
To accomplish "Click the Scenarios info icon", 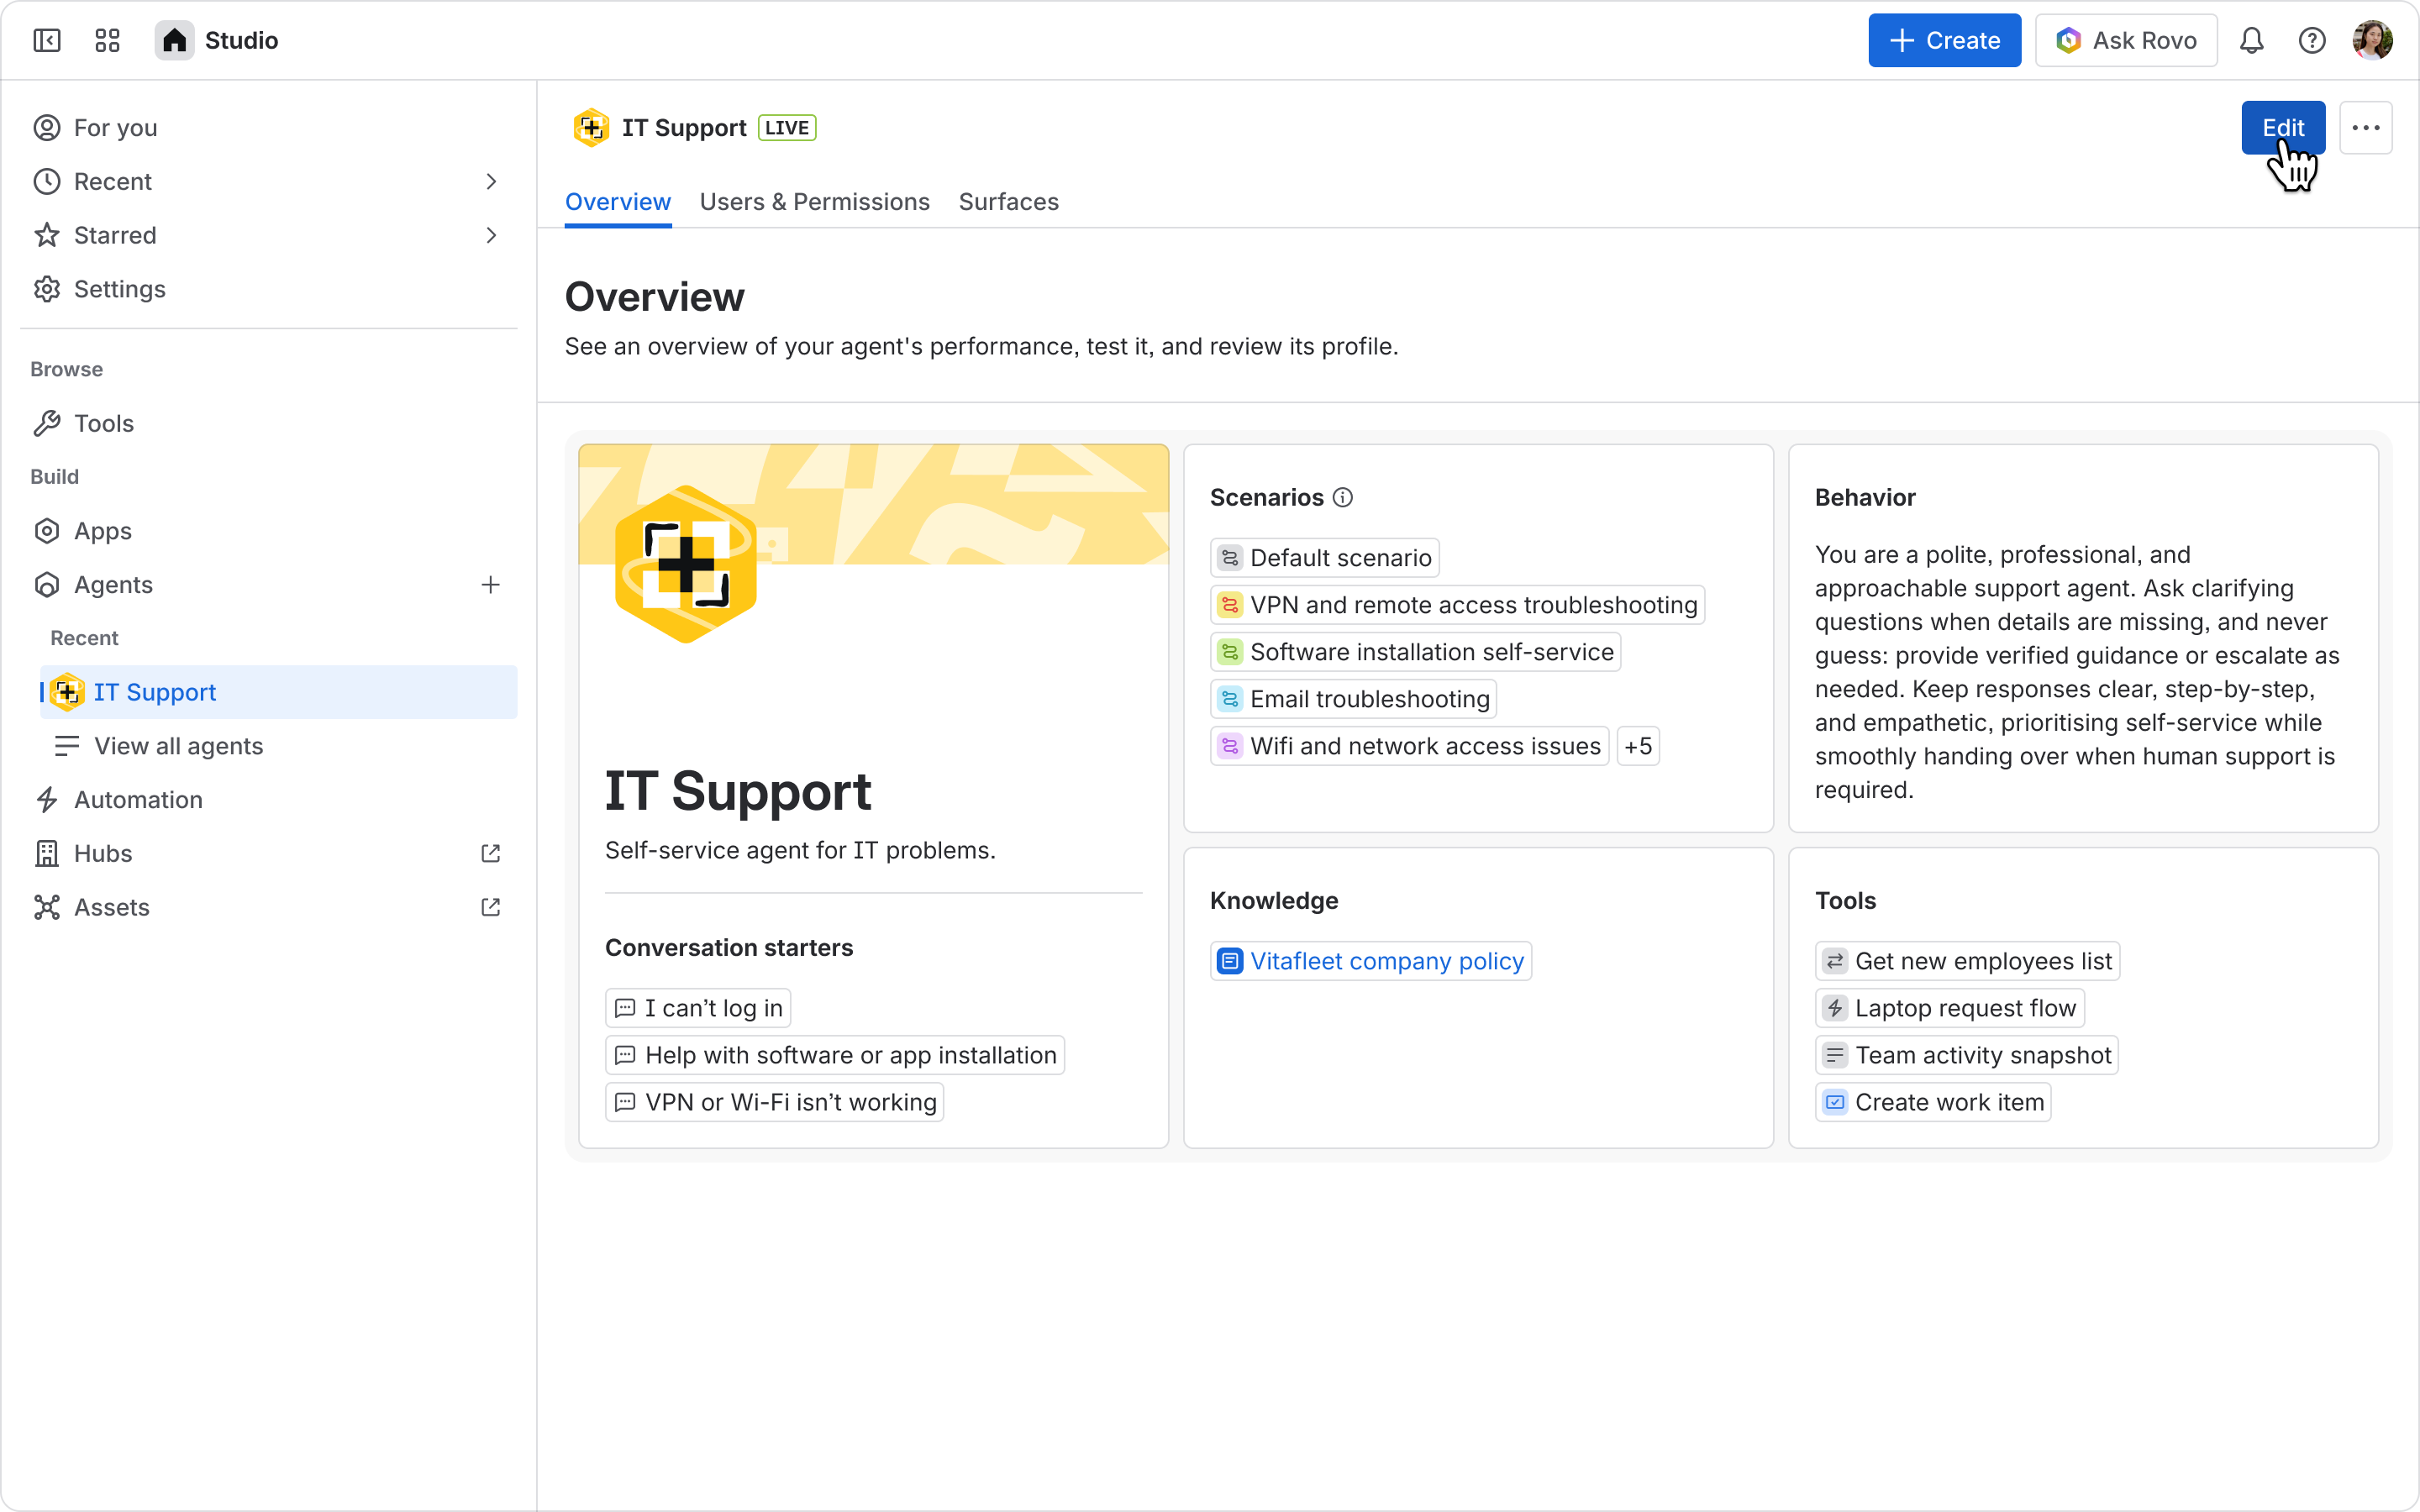I will (x=1343, y=497).
